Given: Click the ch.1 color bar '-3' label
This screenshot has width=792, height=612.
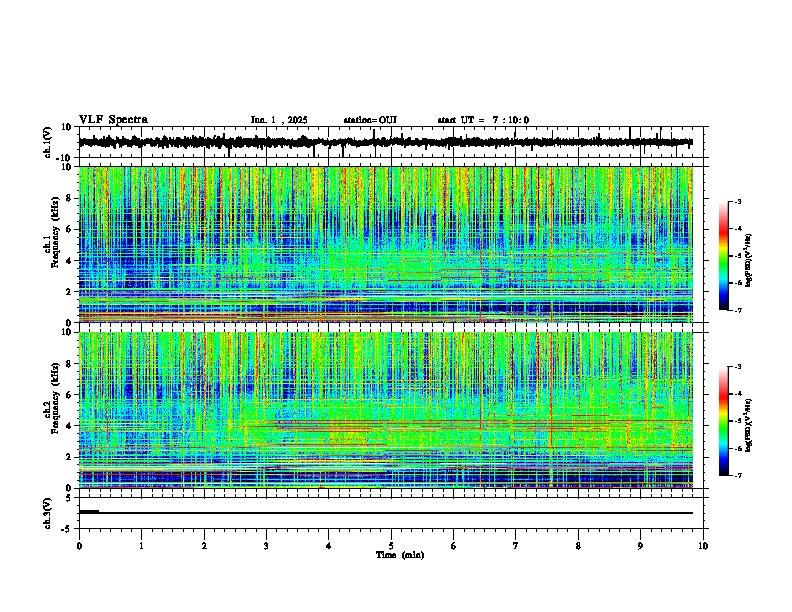Looking at the screenshot, I should point(737,201).
